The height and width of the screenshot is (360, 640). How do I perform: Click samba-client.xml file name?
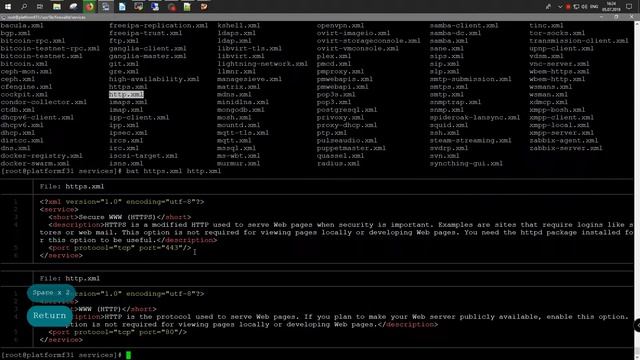pyautogui.click(x=464, y=25)
